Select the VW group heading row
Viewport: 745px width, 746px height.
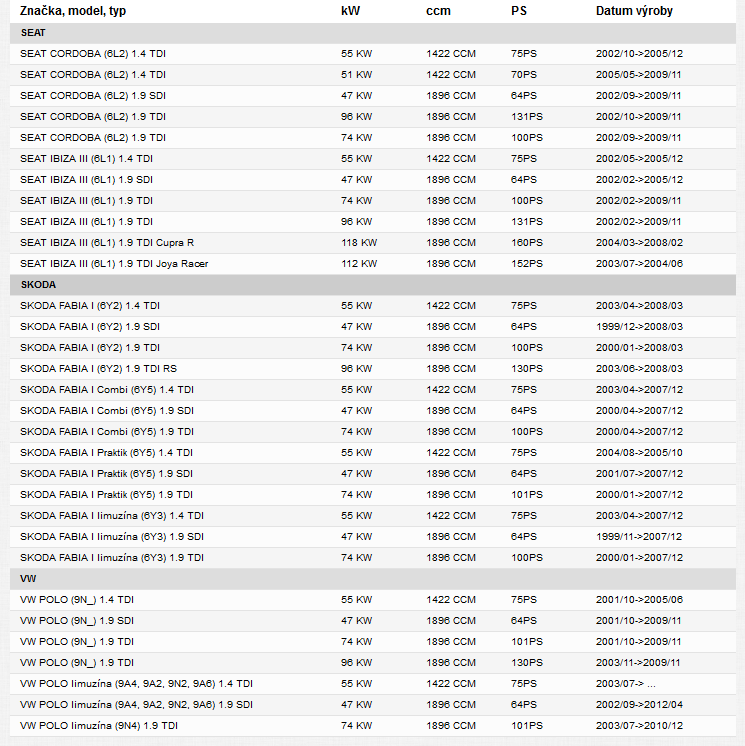tap(372, 579)
